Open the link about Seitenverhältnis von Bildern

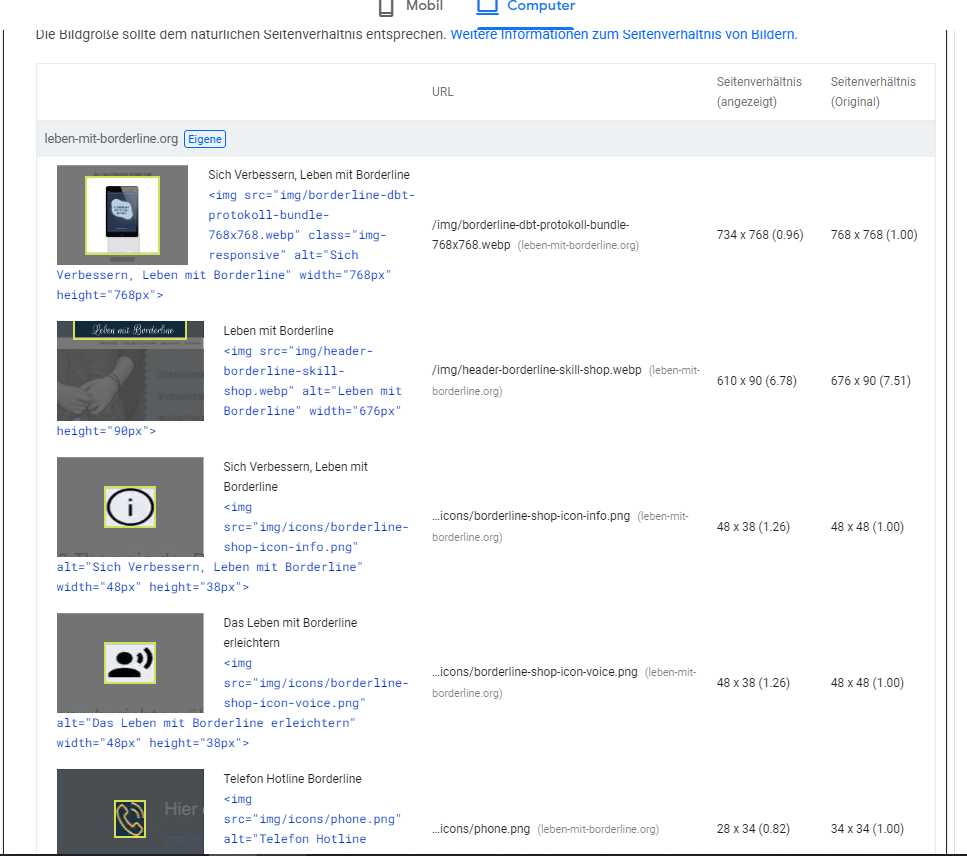pyautogui.click(x=624, y=34)
